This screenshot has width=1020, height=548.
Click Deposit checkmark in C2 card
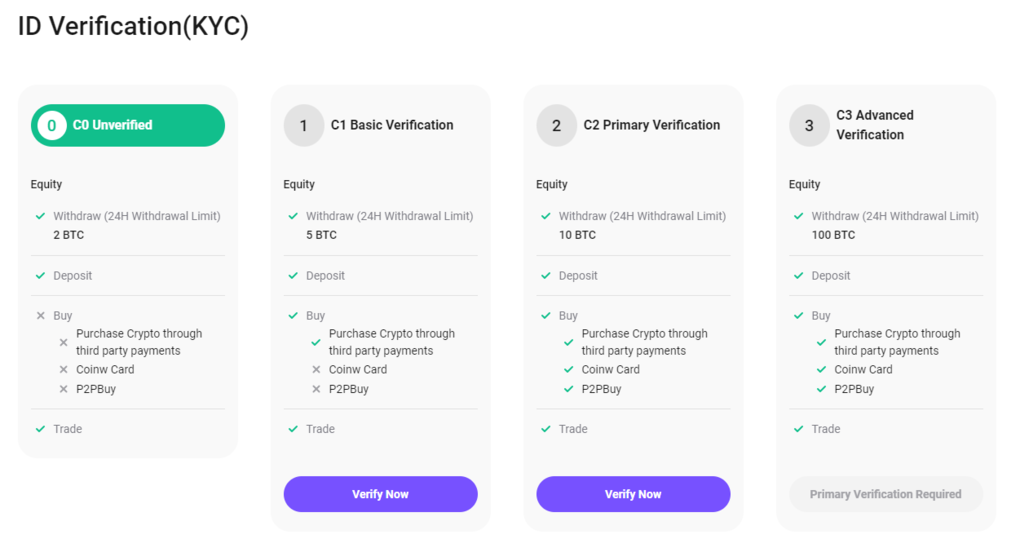click(x=546, y=276)
